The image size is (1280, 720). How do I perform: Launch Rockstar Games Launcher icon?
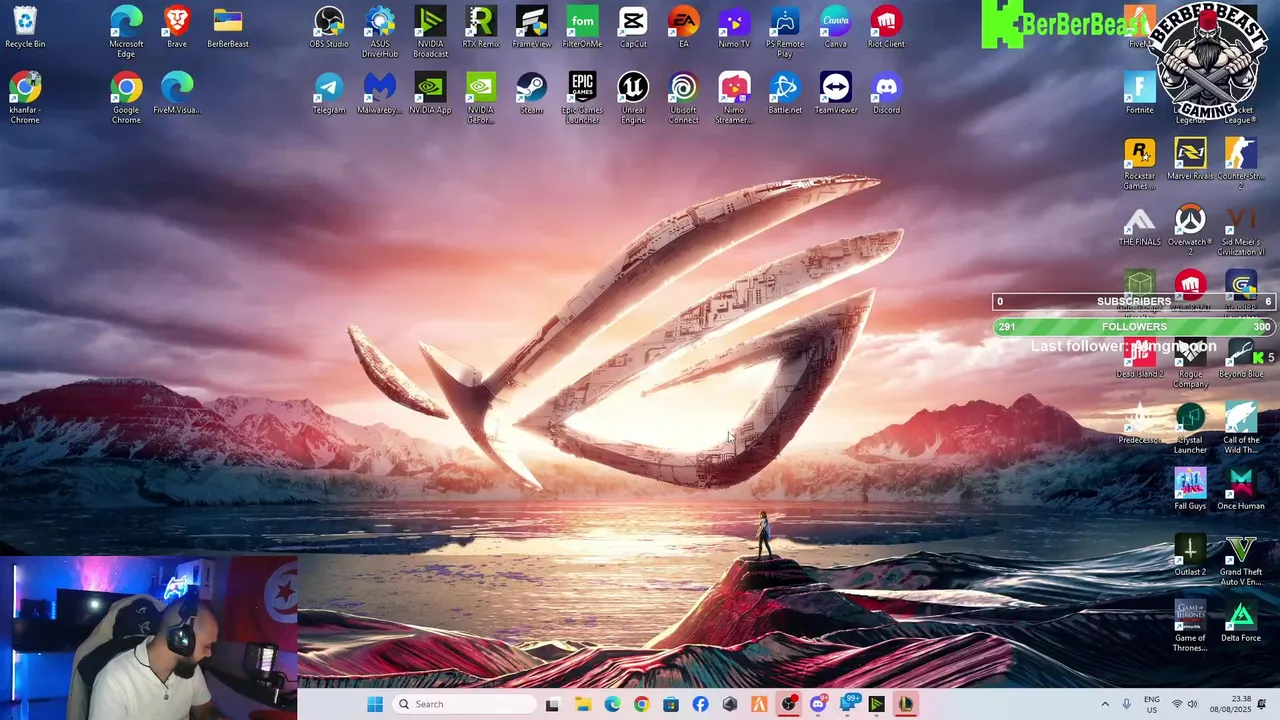pyautogui.click(x=1139, y=164)
